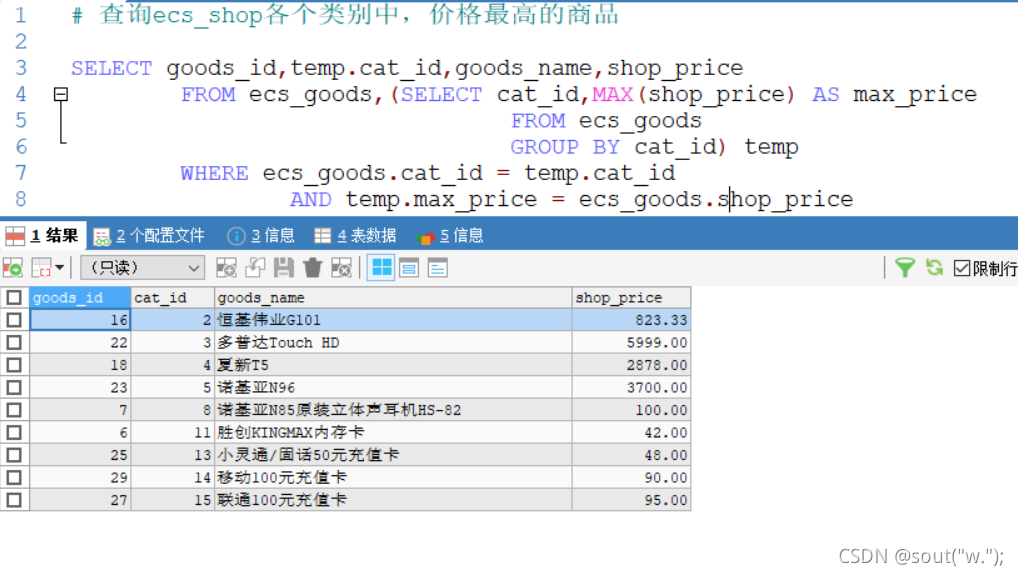The image size is (1018, 576).
Task: Click the GROUP BY keywords in line 6
Action: [565, 147]
